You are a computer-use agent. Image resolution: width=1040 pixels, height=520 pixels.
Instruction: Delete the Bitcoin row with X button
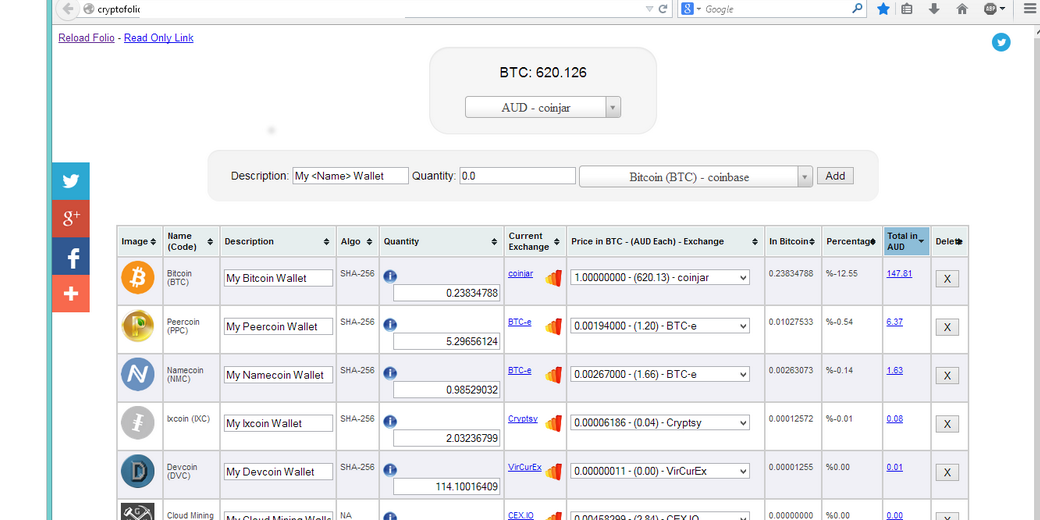click(x=947, y=279)
